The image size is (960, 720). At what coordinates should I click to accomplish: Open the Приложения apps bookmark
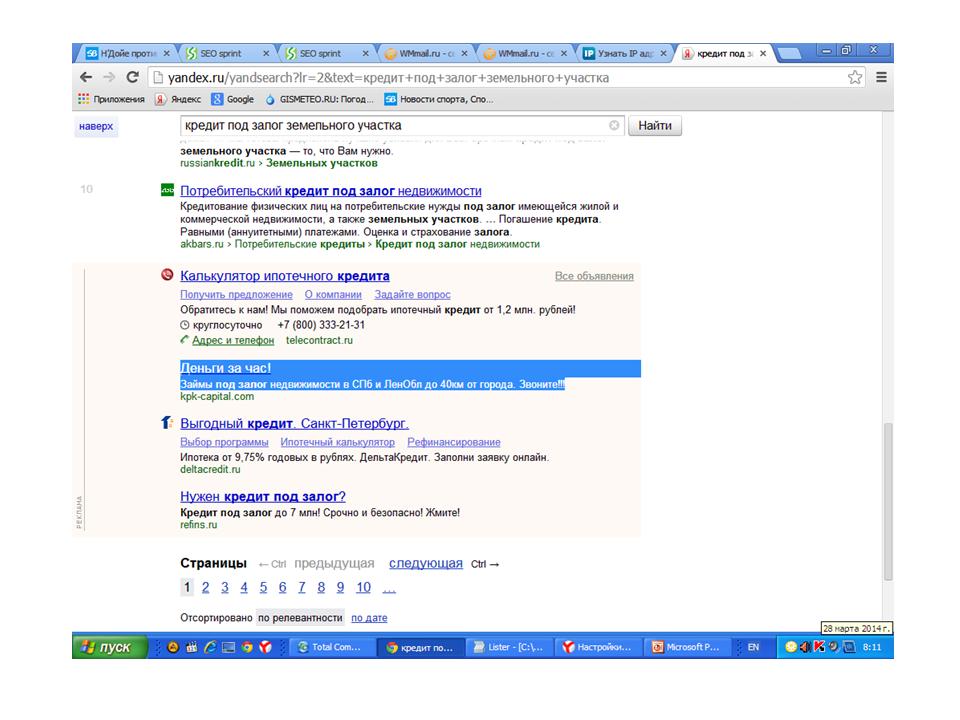tap(111, 99)
